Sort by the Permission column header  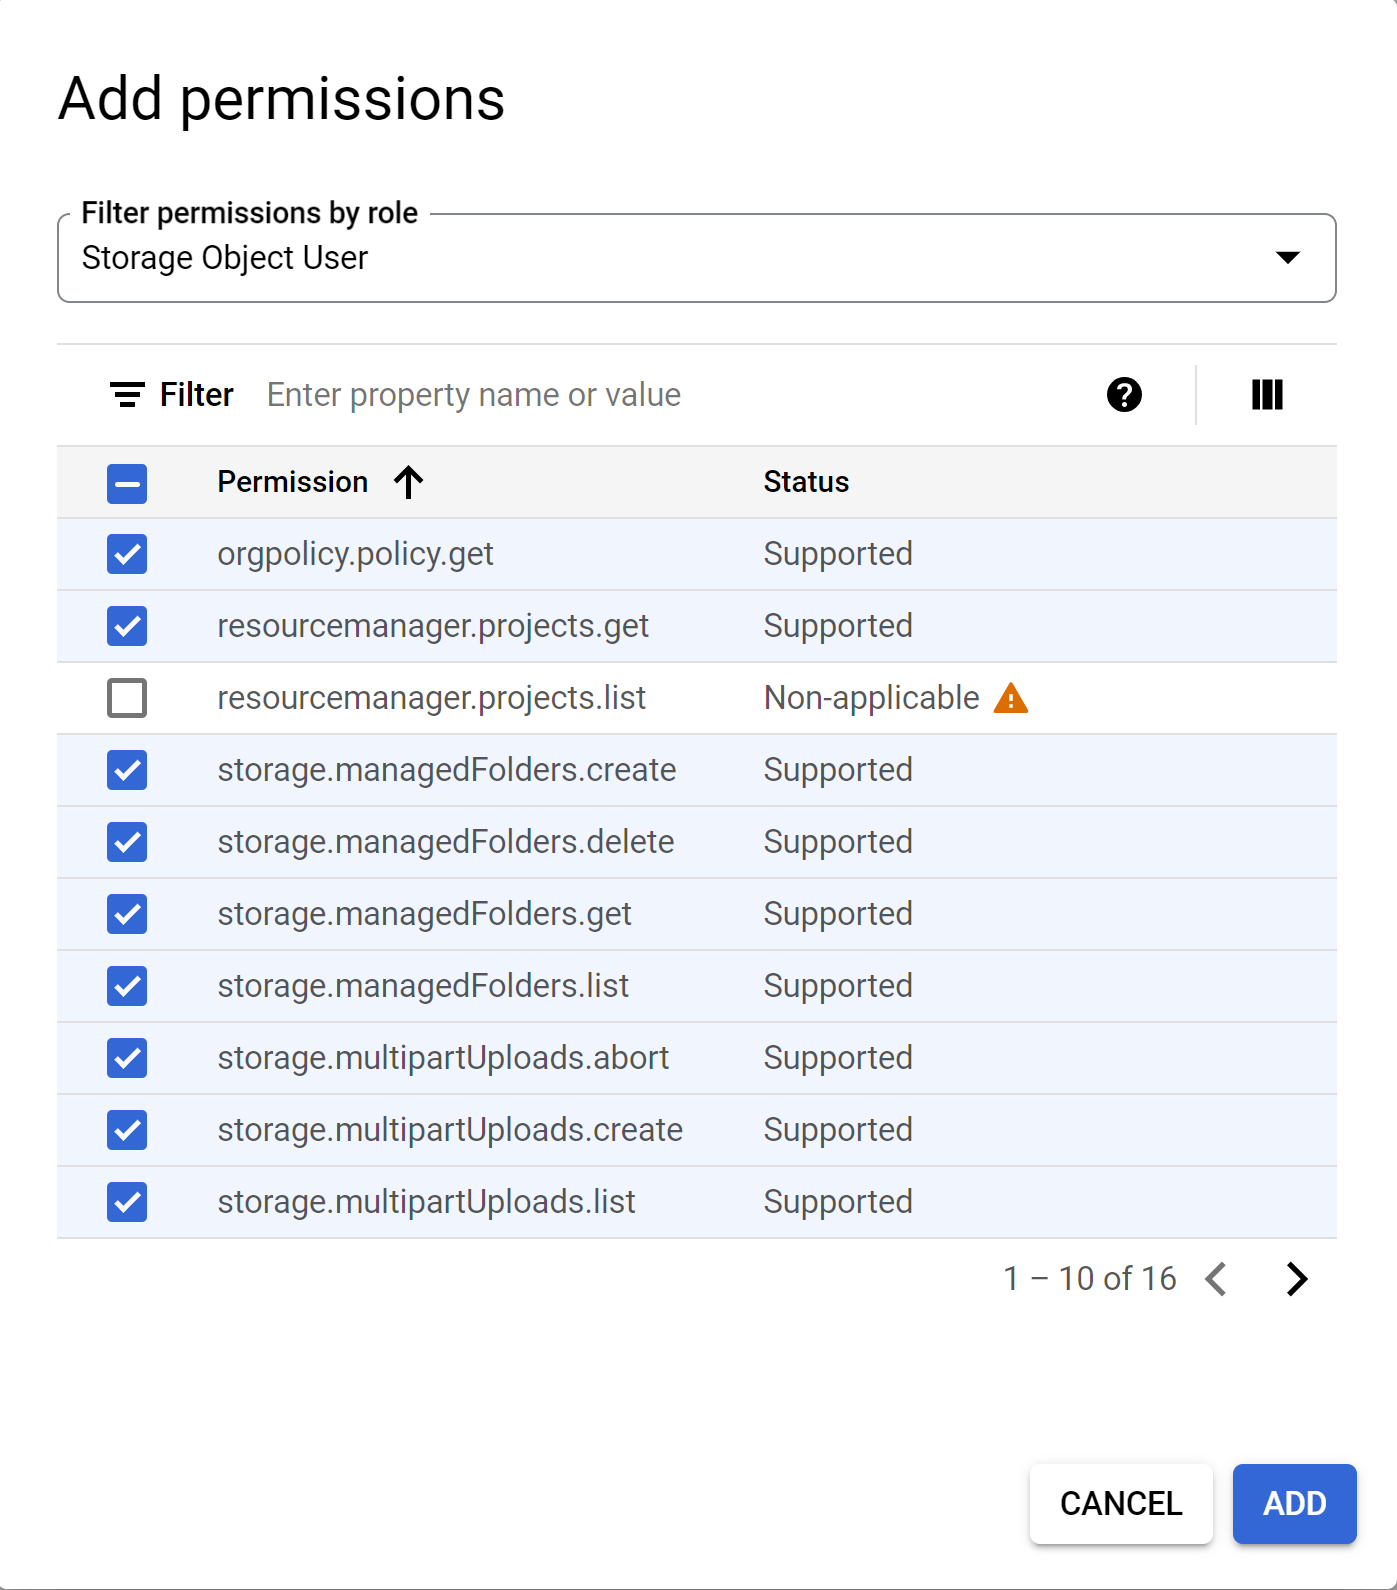(293, 482)
